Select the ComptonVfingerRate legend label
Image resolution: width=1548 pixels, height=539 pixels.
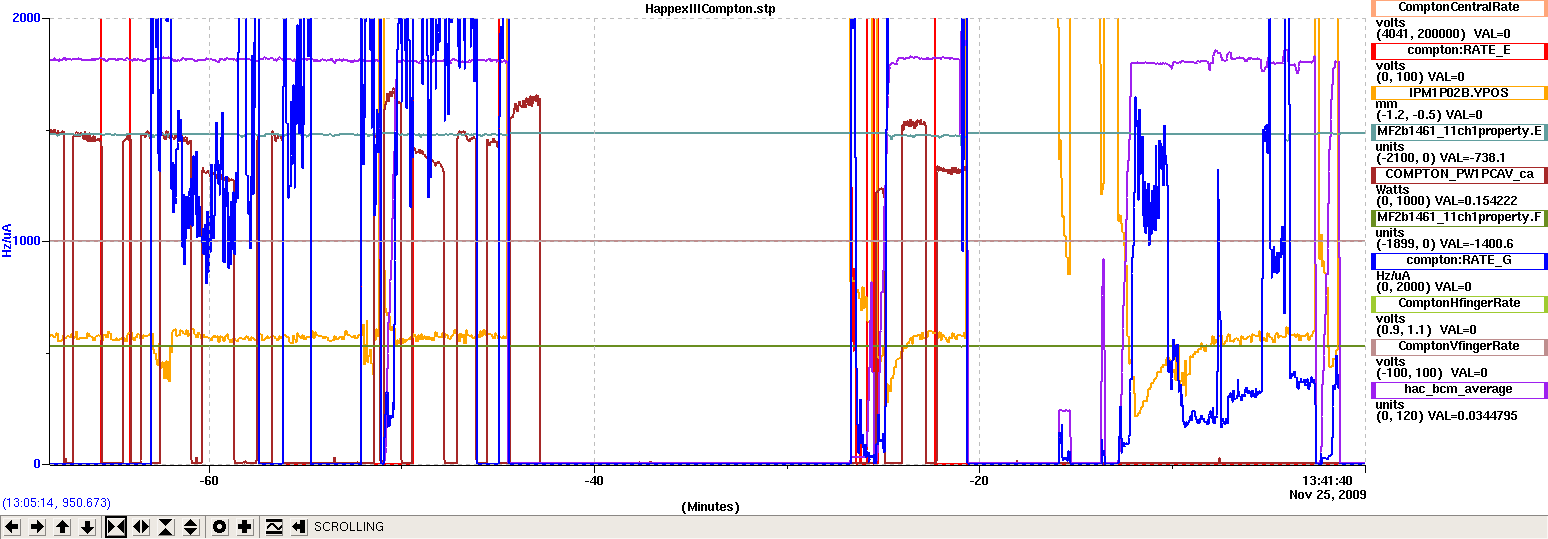[x=1458, y=346]
